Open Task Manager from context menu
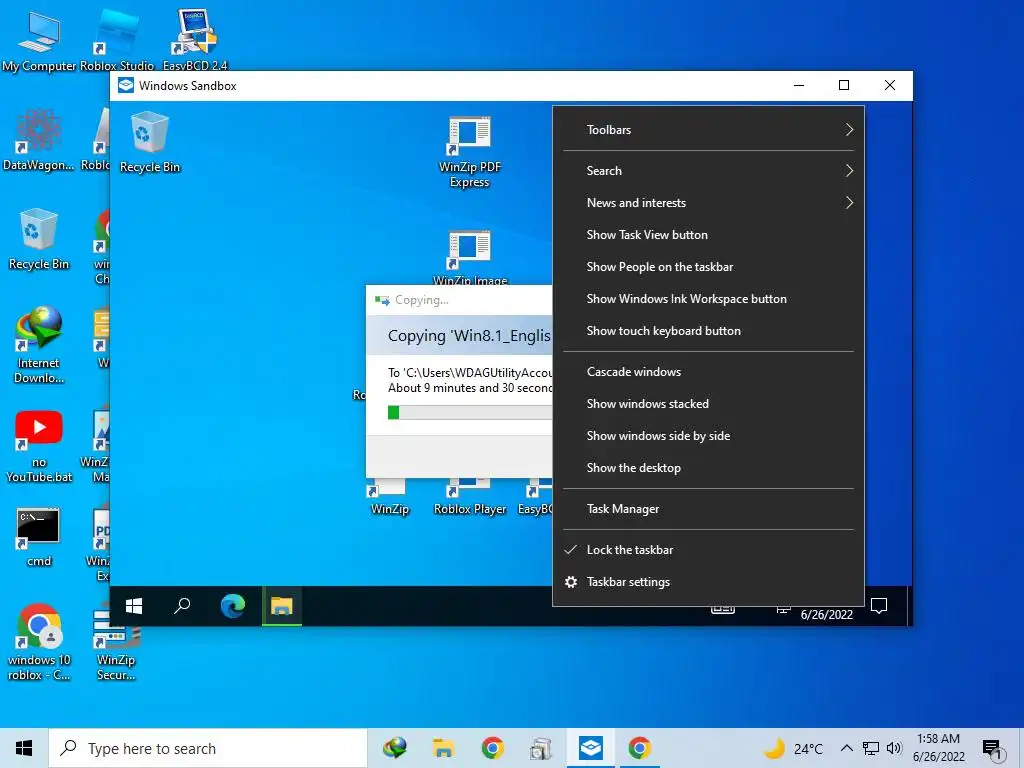This screenshot has height=768, width=1024. [x=709, y=509]
